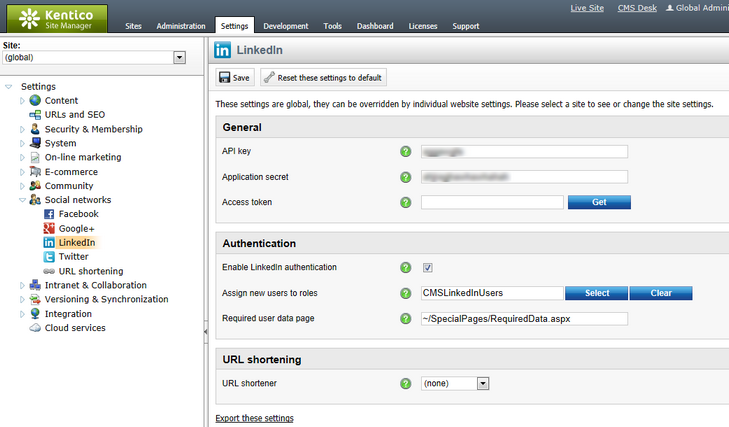The image size is (729, 427).
Task: Click the Facebook icon in tree
Action: click(x=49, y=214)
